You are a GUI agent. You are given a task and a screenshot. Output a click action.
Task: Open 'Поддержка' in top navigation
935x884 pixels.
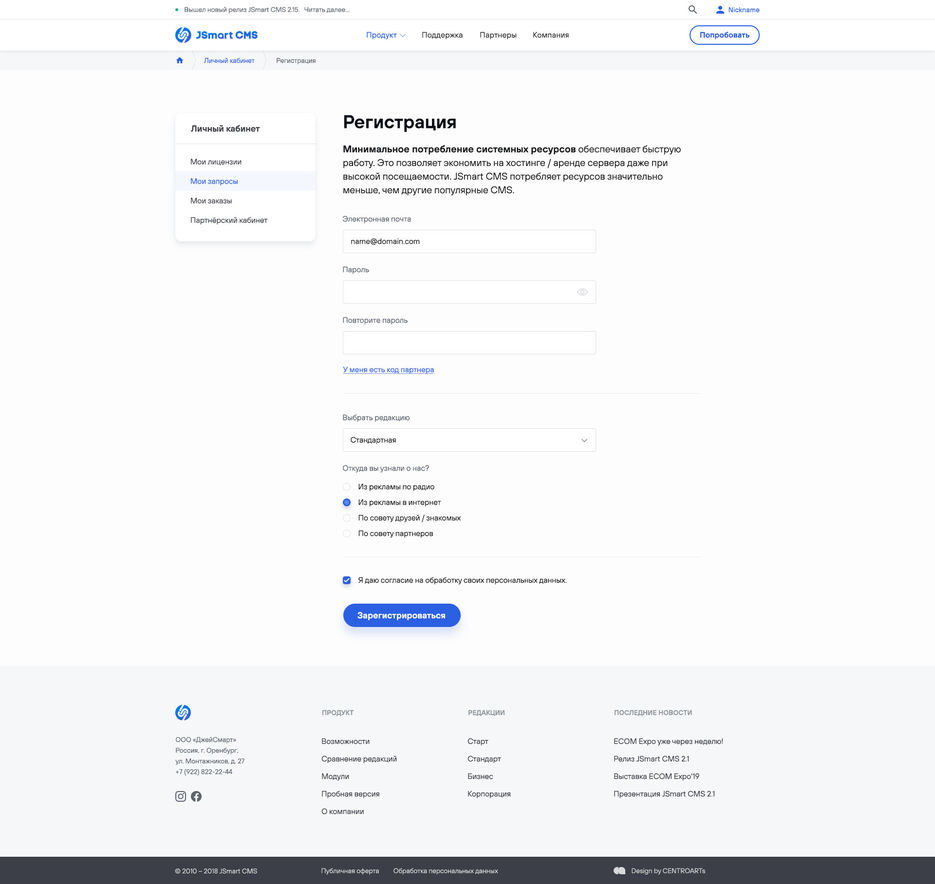coord(442,35)
